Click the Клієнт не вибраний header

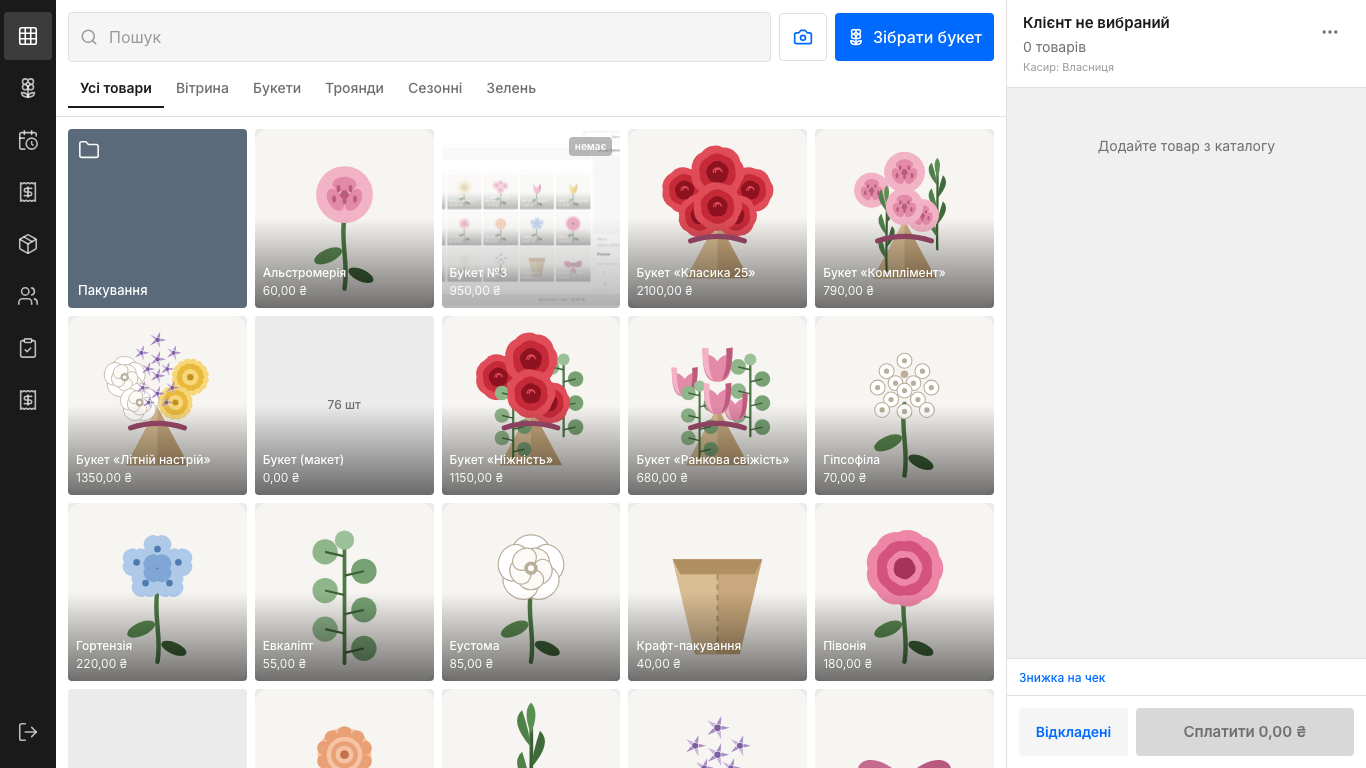click(1096, 23)
